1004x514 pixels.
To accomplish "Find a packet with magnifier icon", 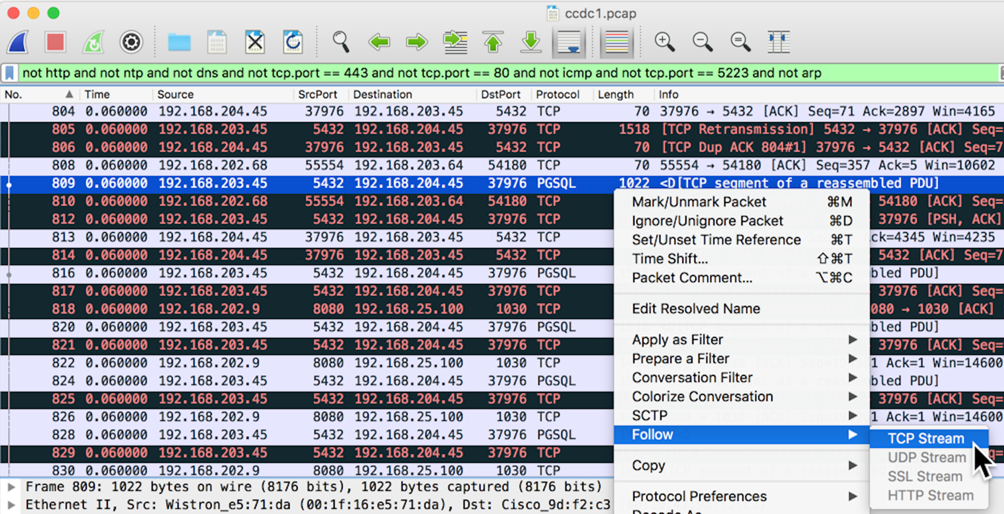I will pyautogui.click(x=341, y=42).
